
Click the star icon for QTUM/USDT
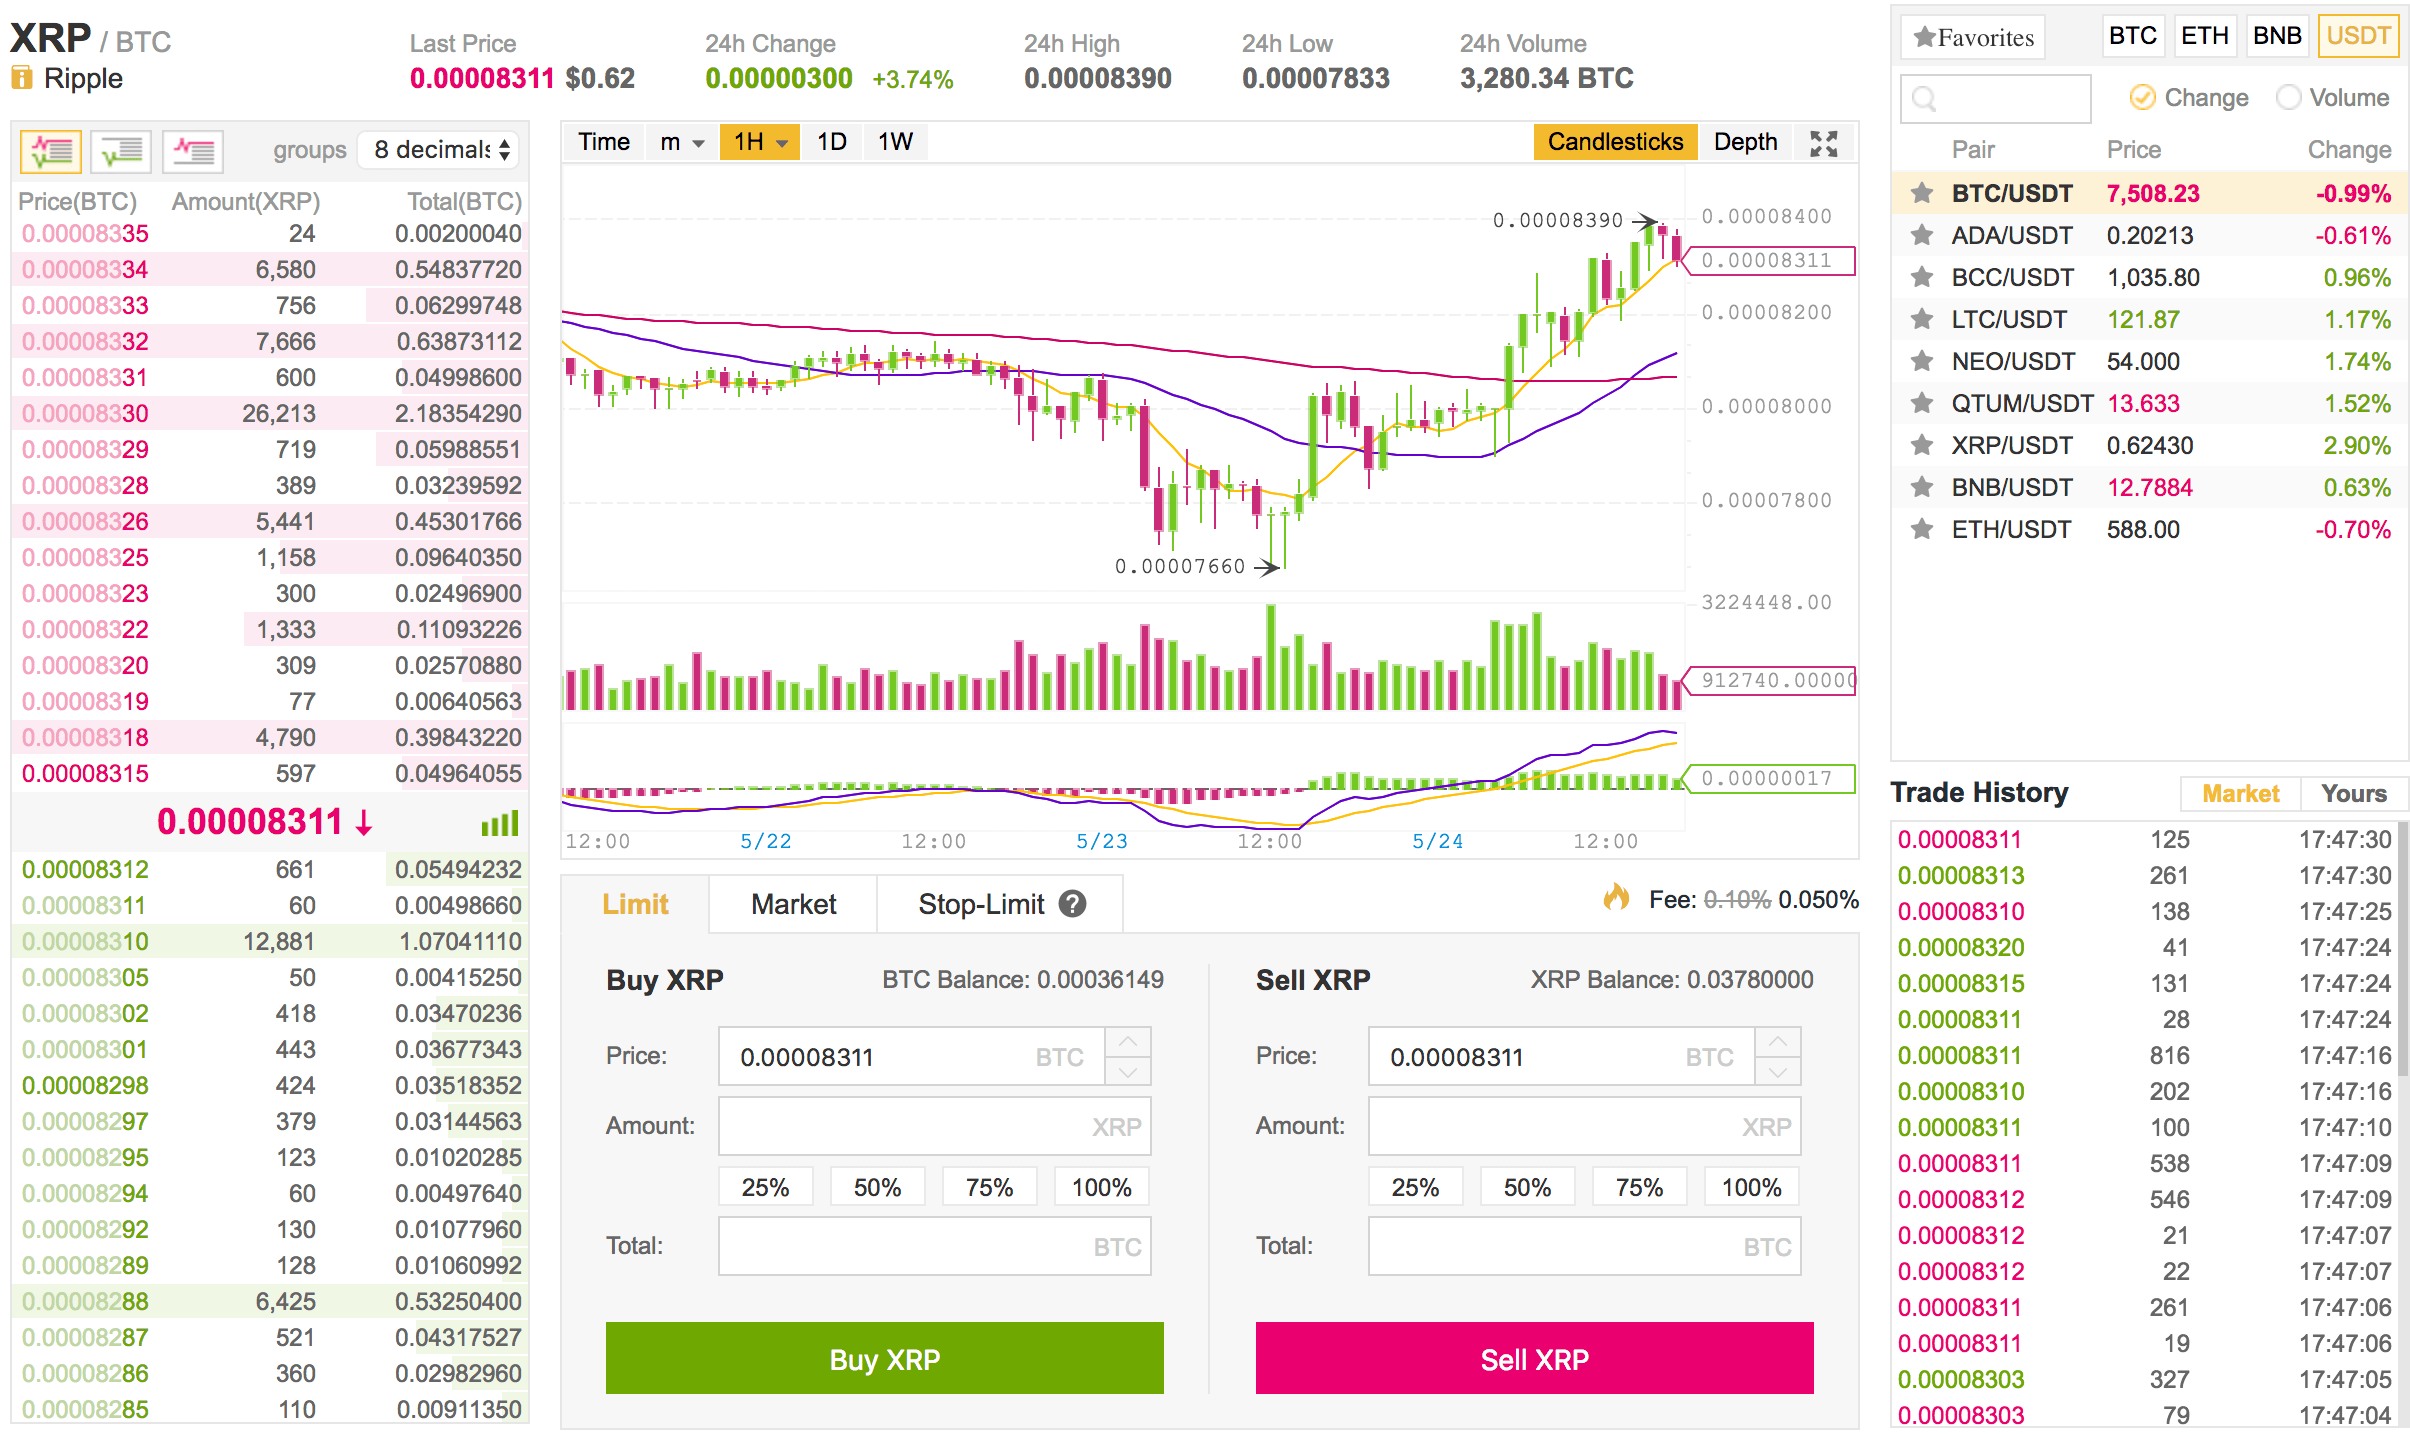point(1921,403)
